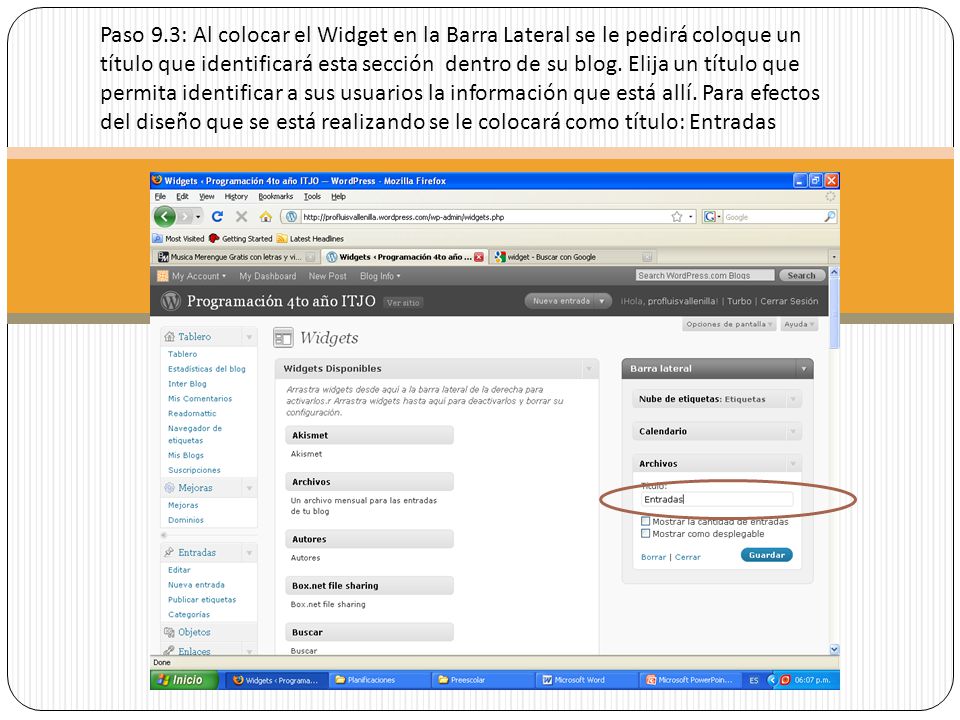Collapse the Entradas menu section arrow
The height and width of the screenshot is (720, 960).
click(249, 552)
